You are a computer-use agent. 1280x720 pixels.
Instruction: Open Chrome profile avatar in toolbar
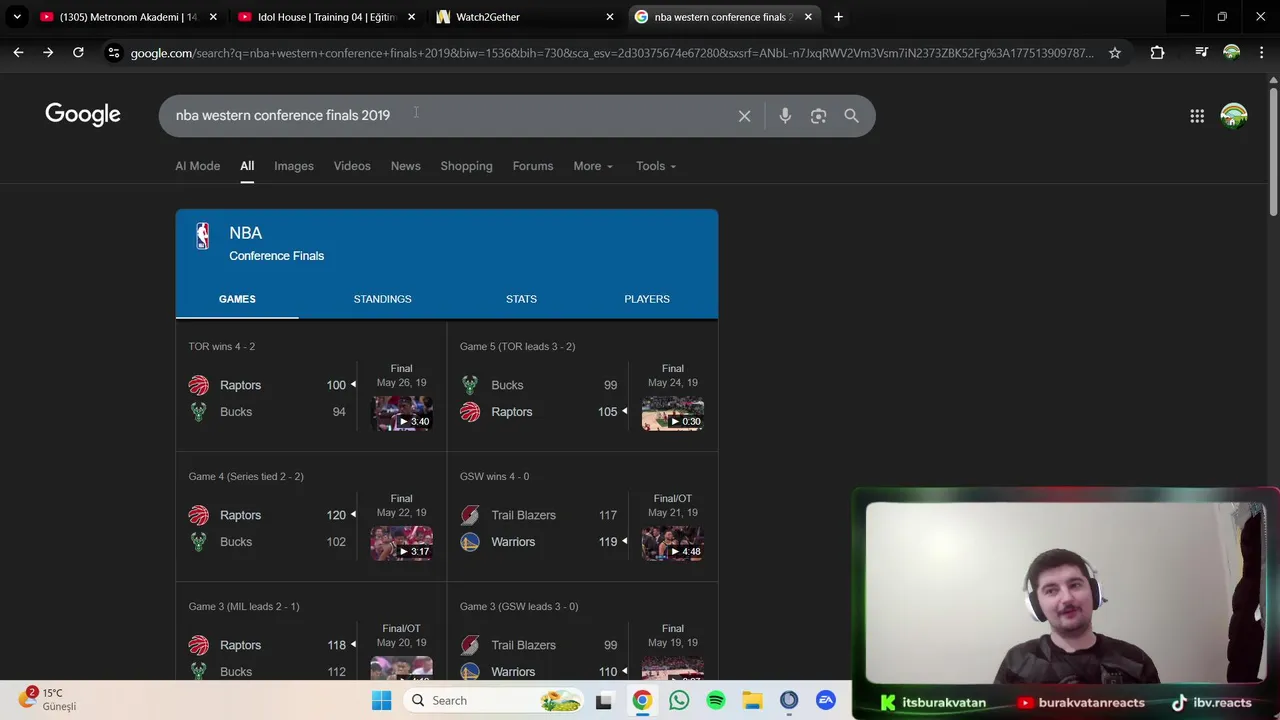1232,52
